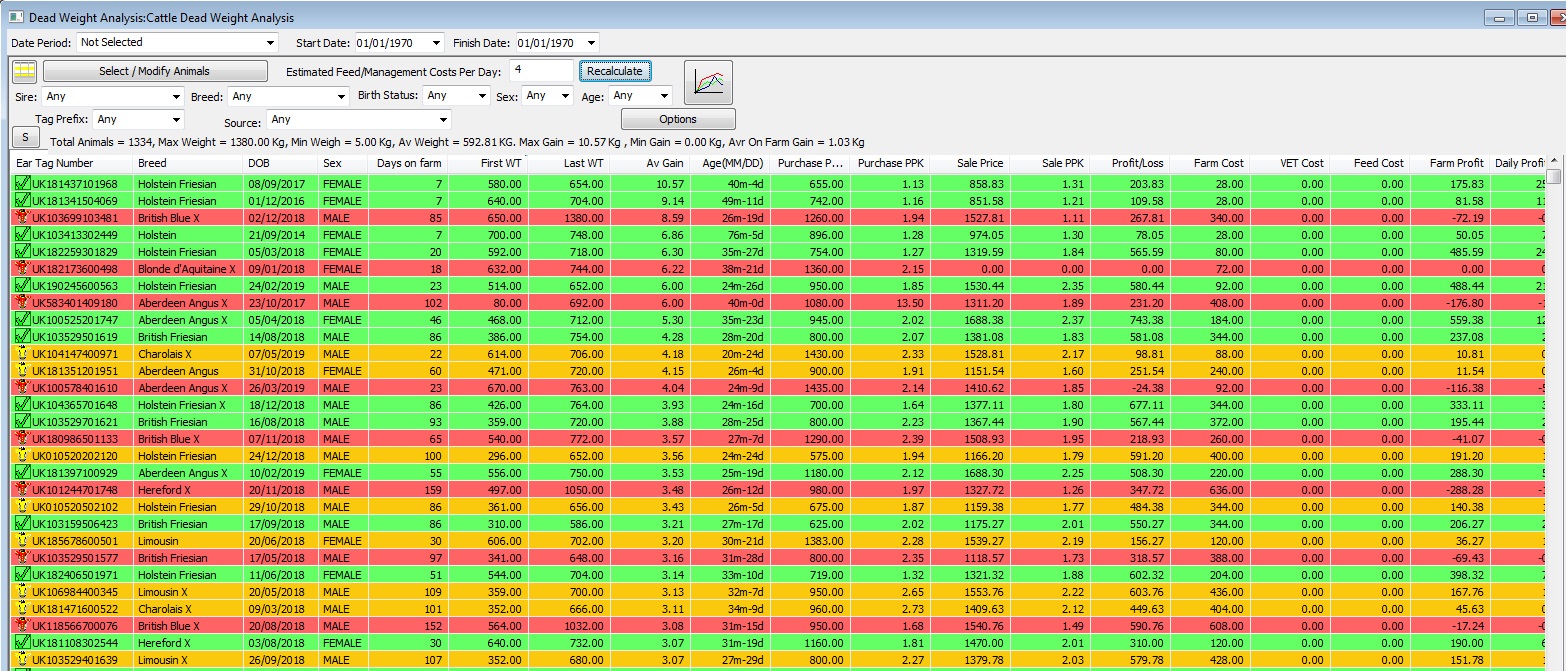Expand the Birth Status dropdown
The height and width of the screenshot is (671, 1566).
coord(481,97)
